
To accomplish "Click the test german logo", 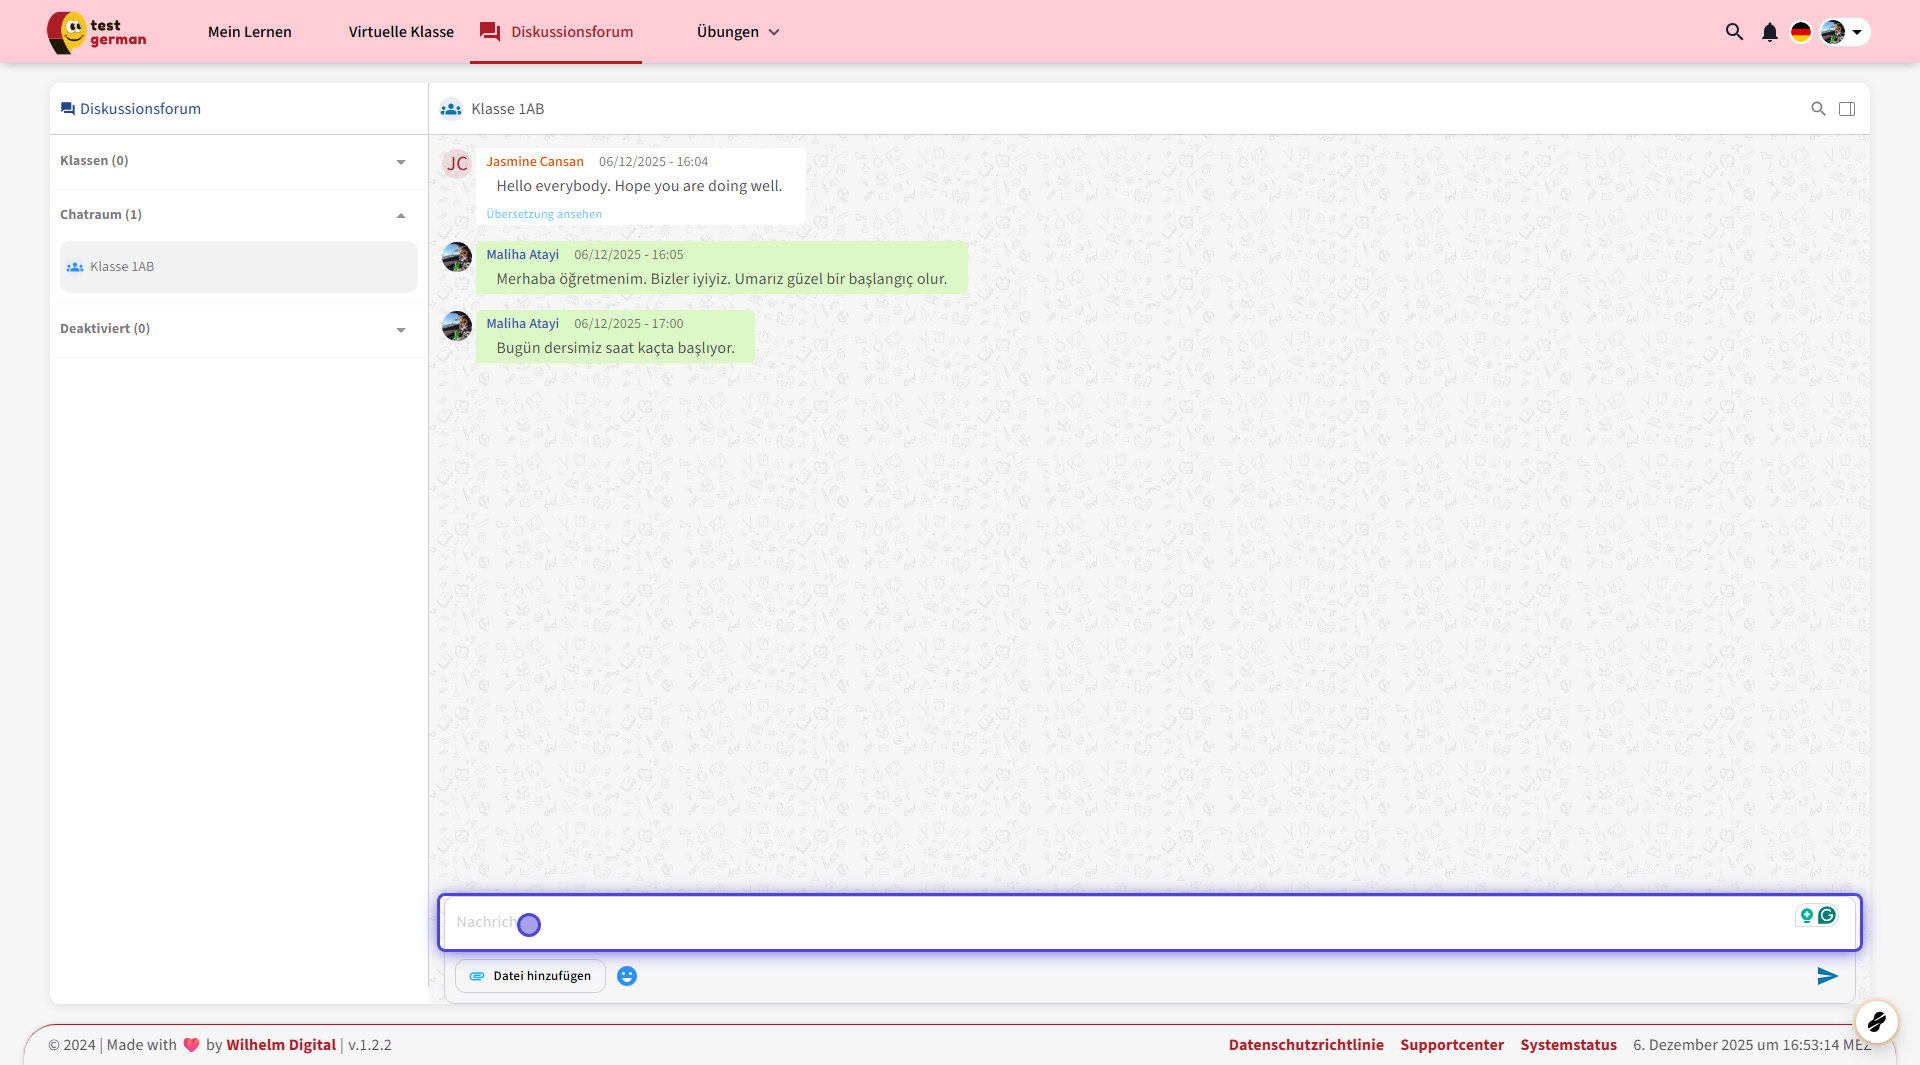I will tap(97, 32).
